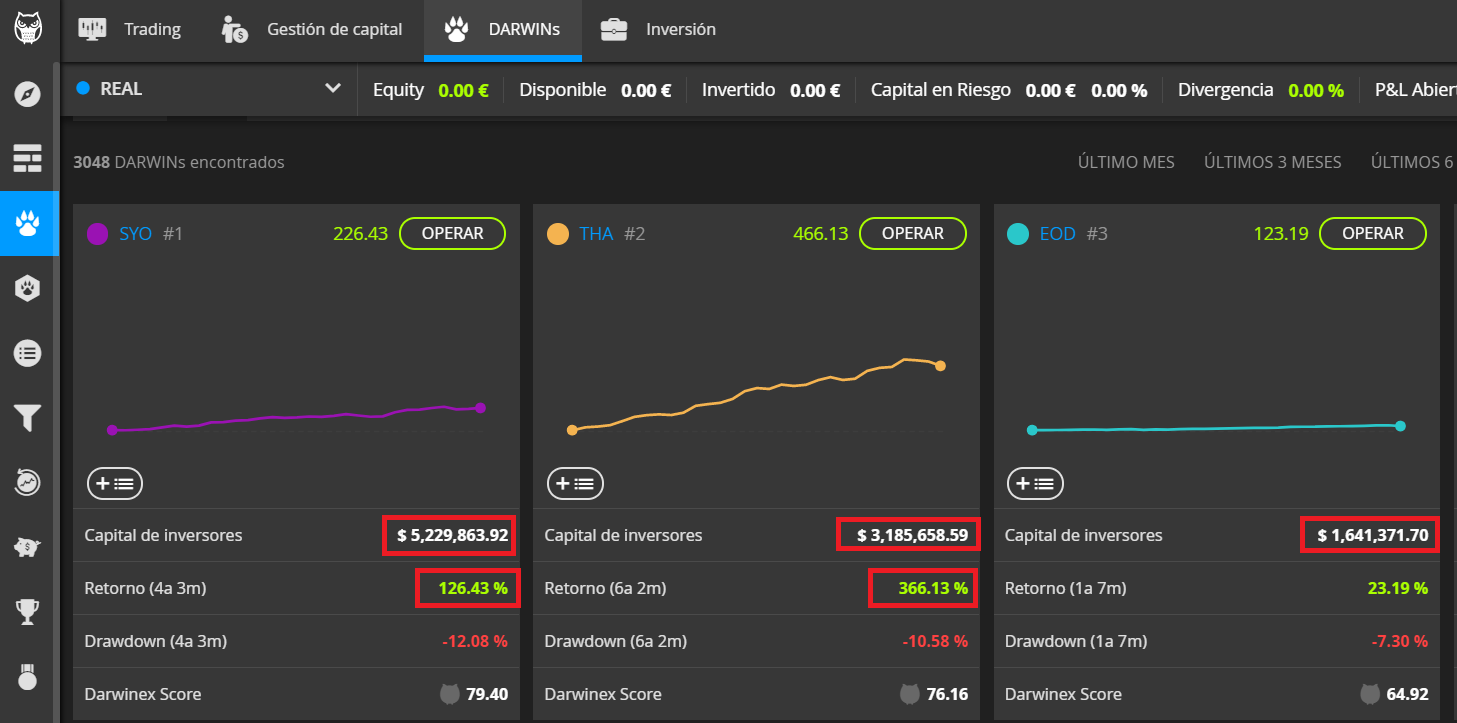This screenshot has height=723, width=1457.
Task: Click the Disponible 0.00 € value
Action: [646, 90]
